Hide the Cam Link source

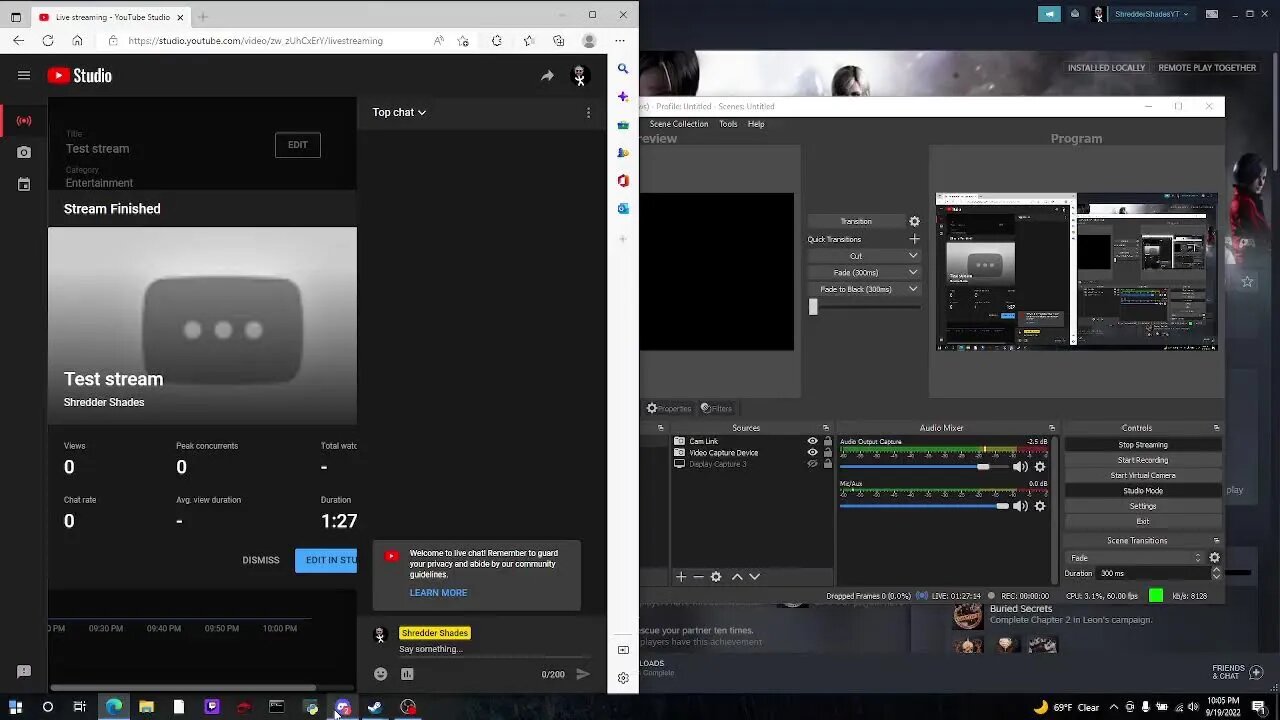[x=812, y=441]
